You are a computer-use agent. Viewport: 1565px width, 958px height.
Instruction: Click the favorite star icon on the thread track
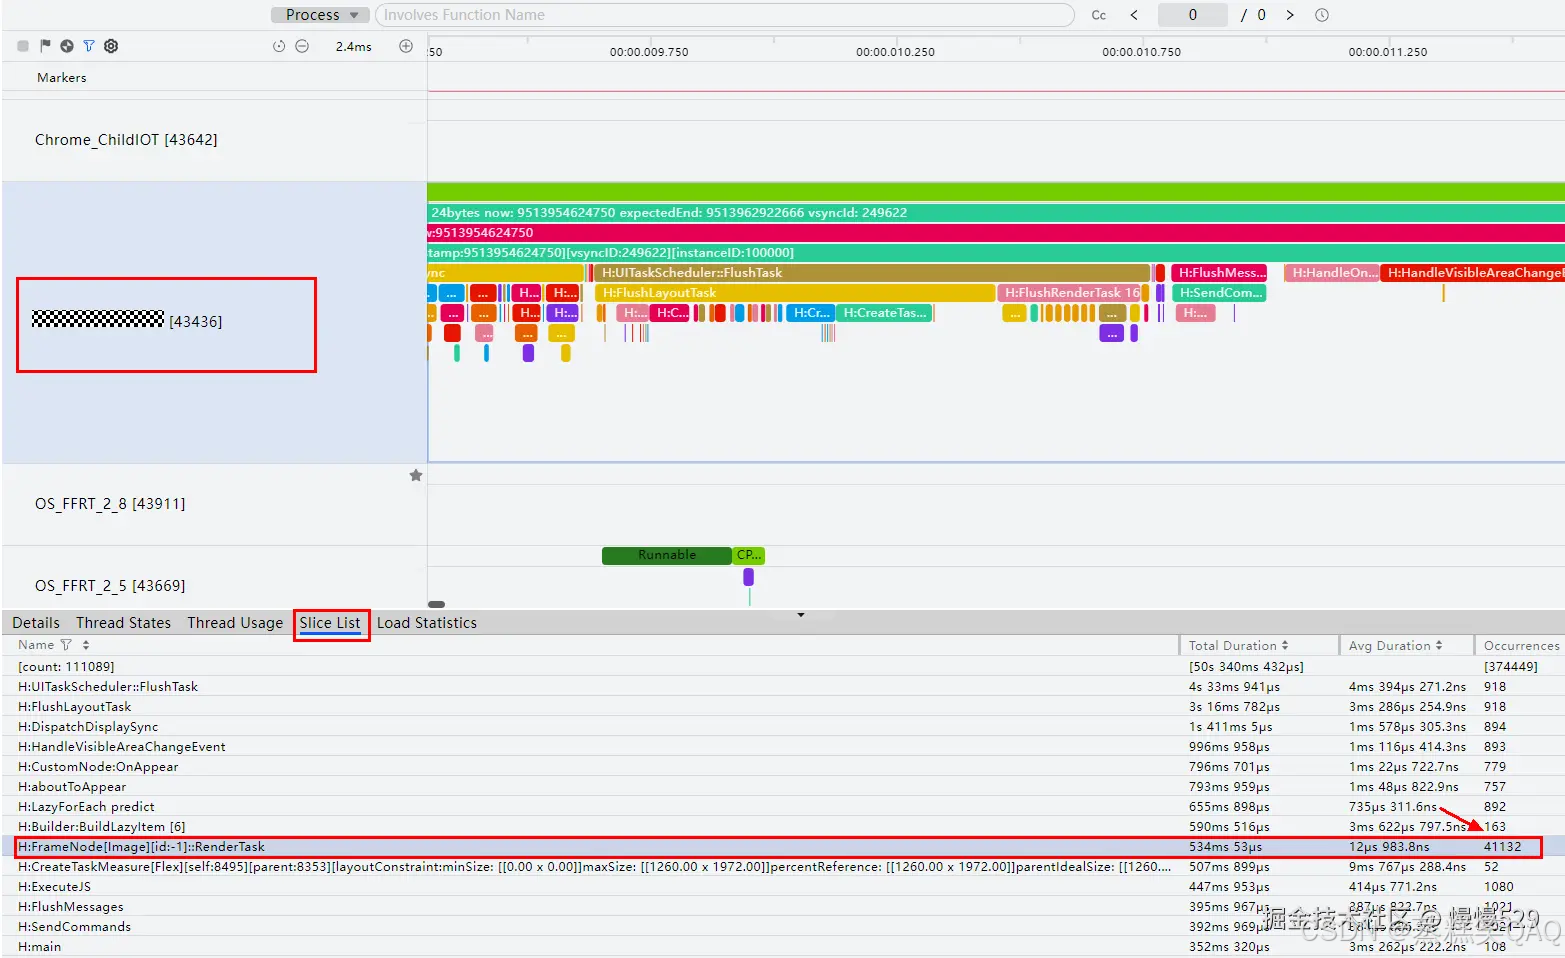pyautogui.click(x=416, y=476)
